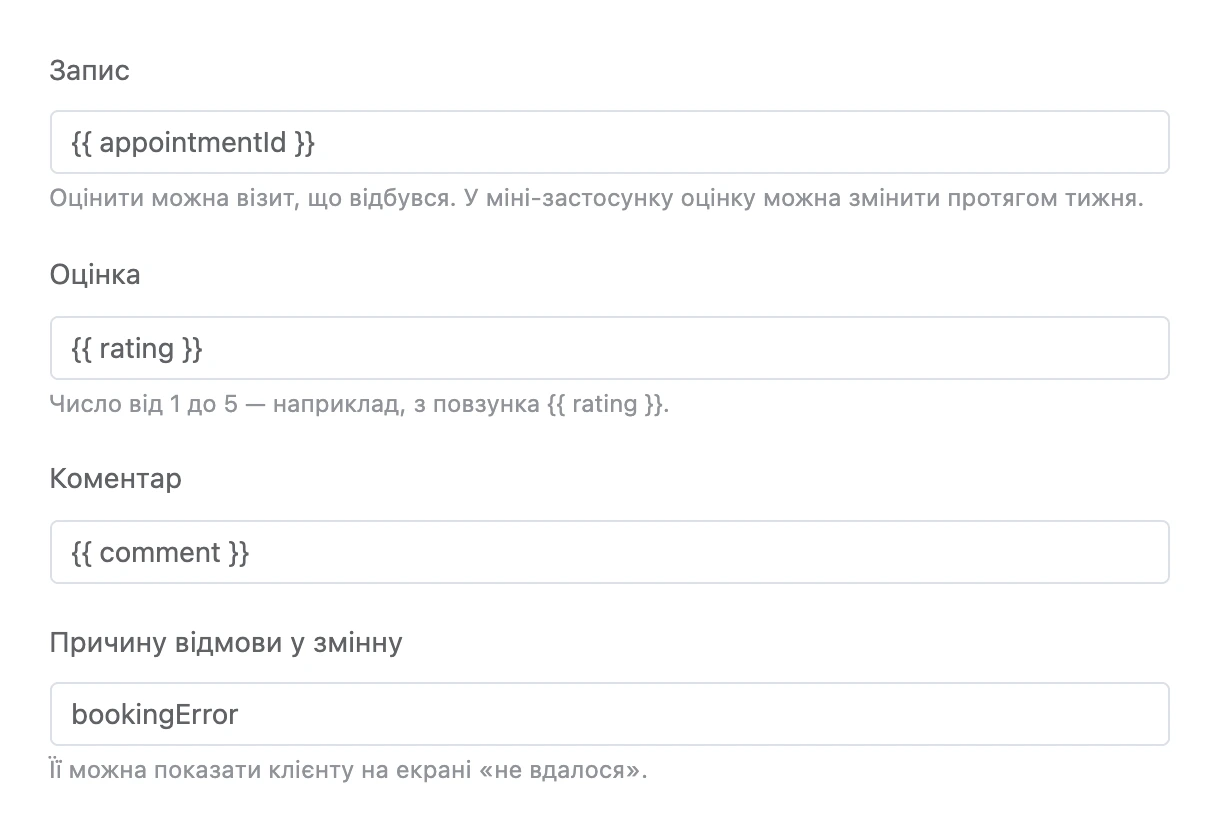Viewport: 1216px width, 836px height.
Task: Click the "Оцінка" field label
Action: [95, 275]
